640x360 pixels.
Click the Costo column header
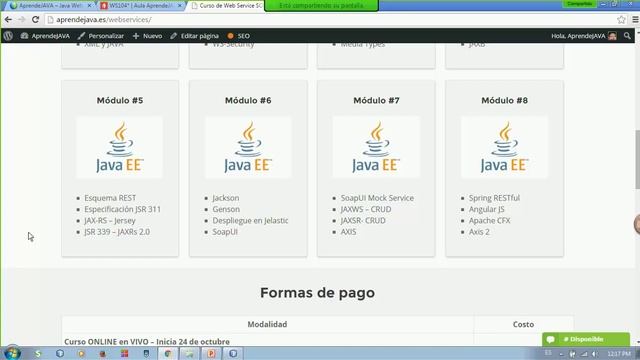click(523, 324)
